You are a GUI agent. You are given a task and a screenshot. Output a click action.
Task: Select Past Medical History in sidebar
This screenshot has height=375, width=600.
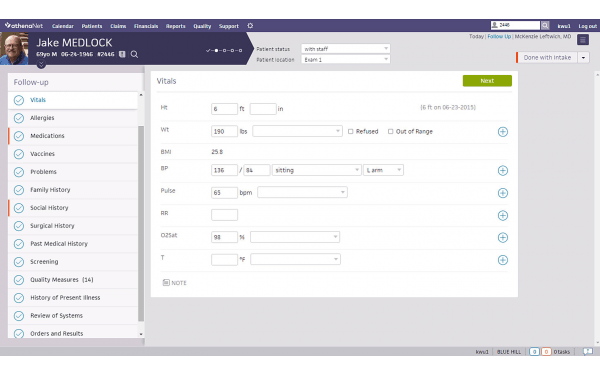[73, 244]
